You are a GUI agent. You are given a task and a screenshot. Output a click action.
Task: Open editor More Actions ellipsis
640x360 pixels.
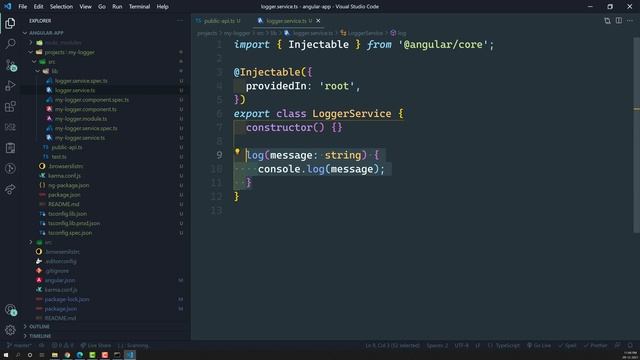pyautogui.click(x=630, y=20)
